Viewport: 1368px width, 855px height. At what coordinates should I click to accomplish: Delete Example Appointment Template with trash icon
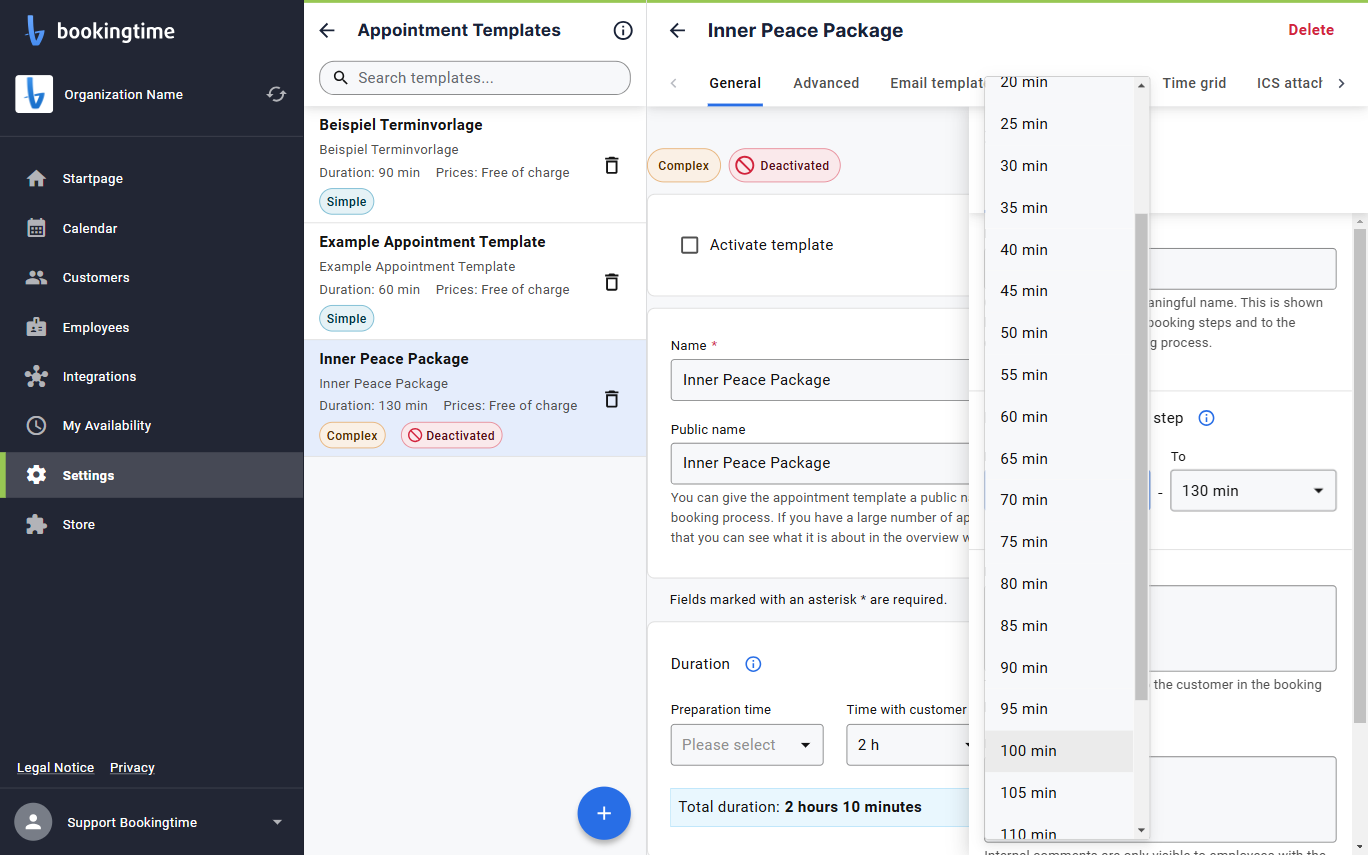click(x=612, y=282)
